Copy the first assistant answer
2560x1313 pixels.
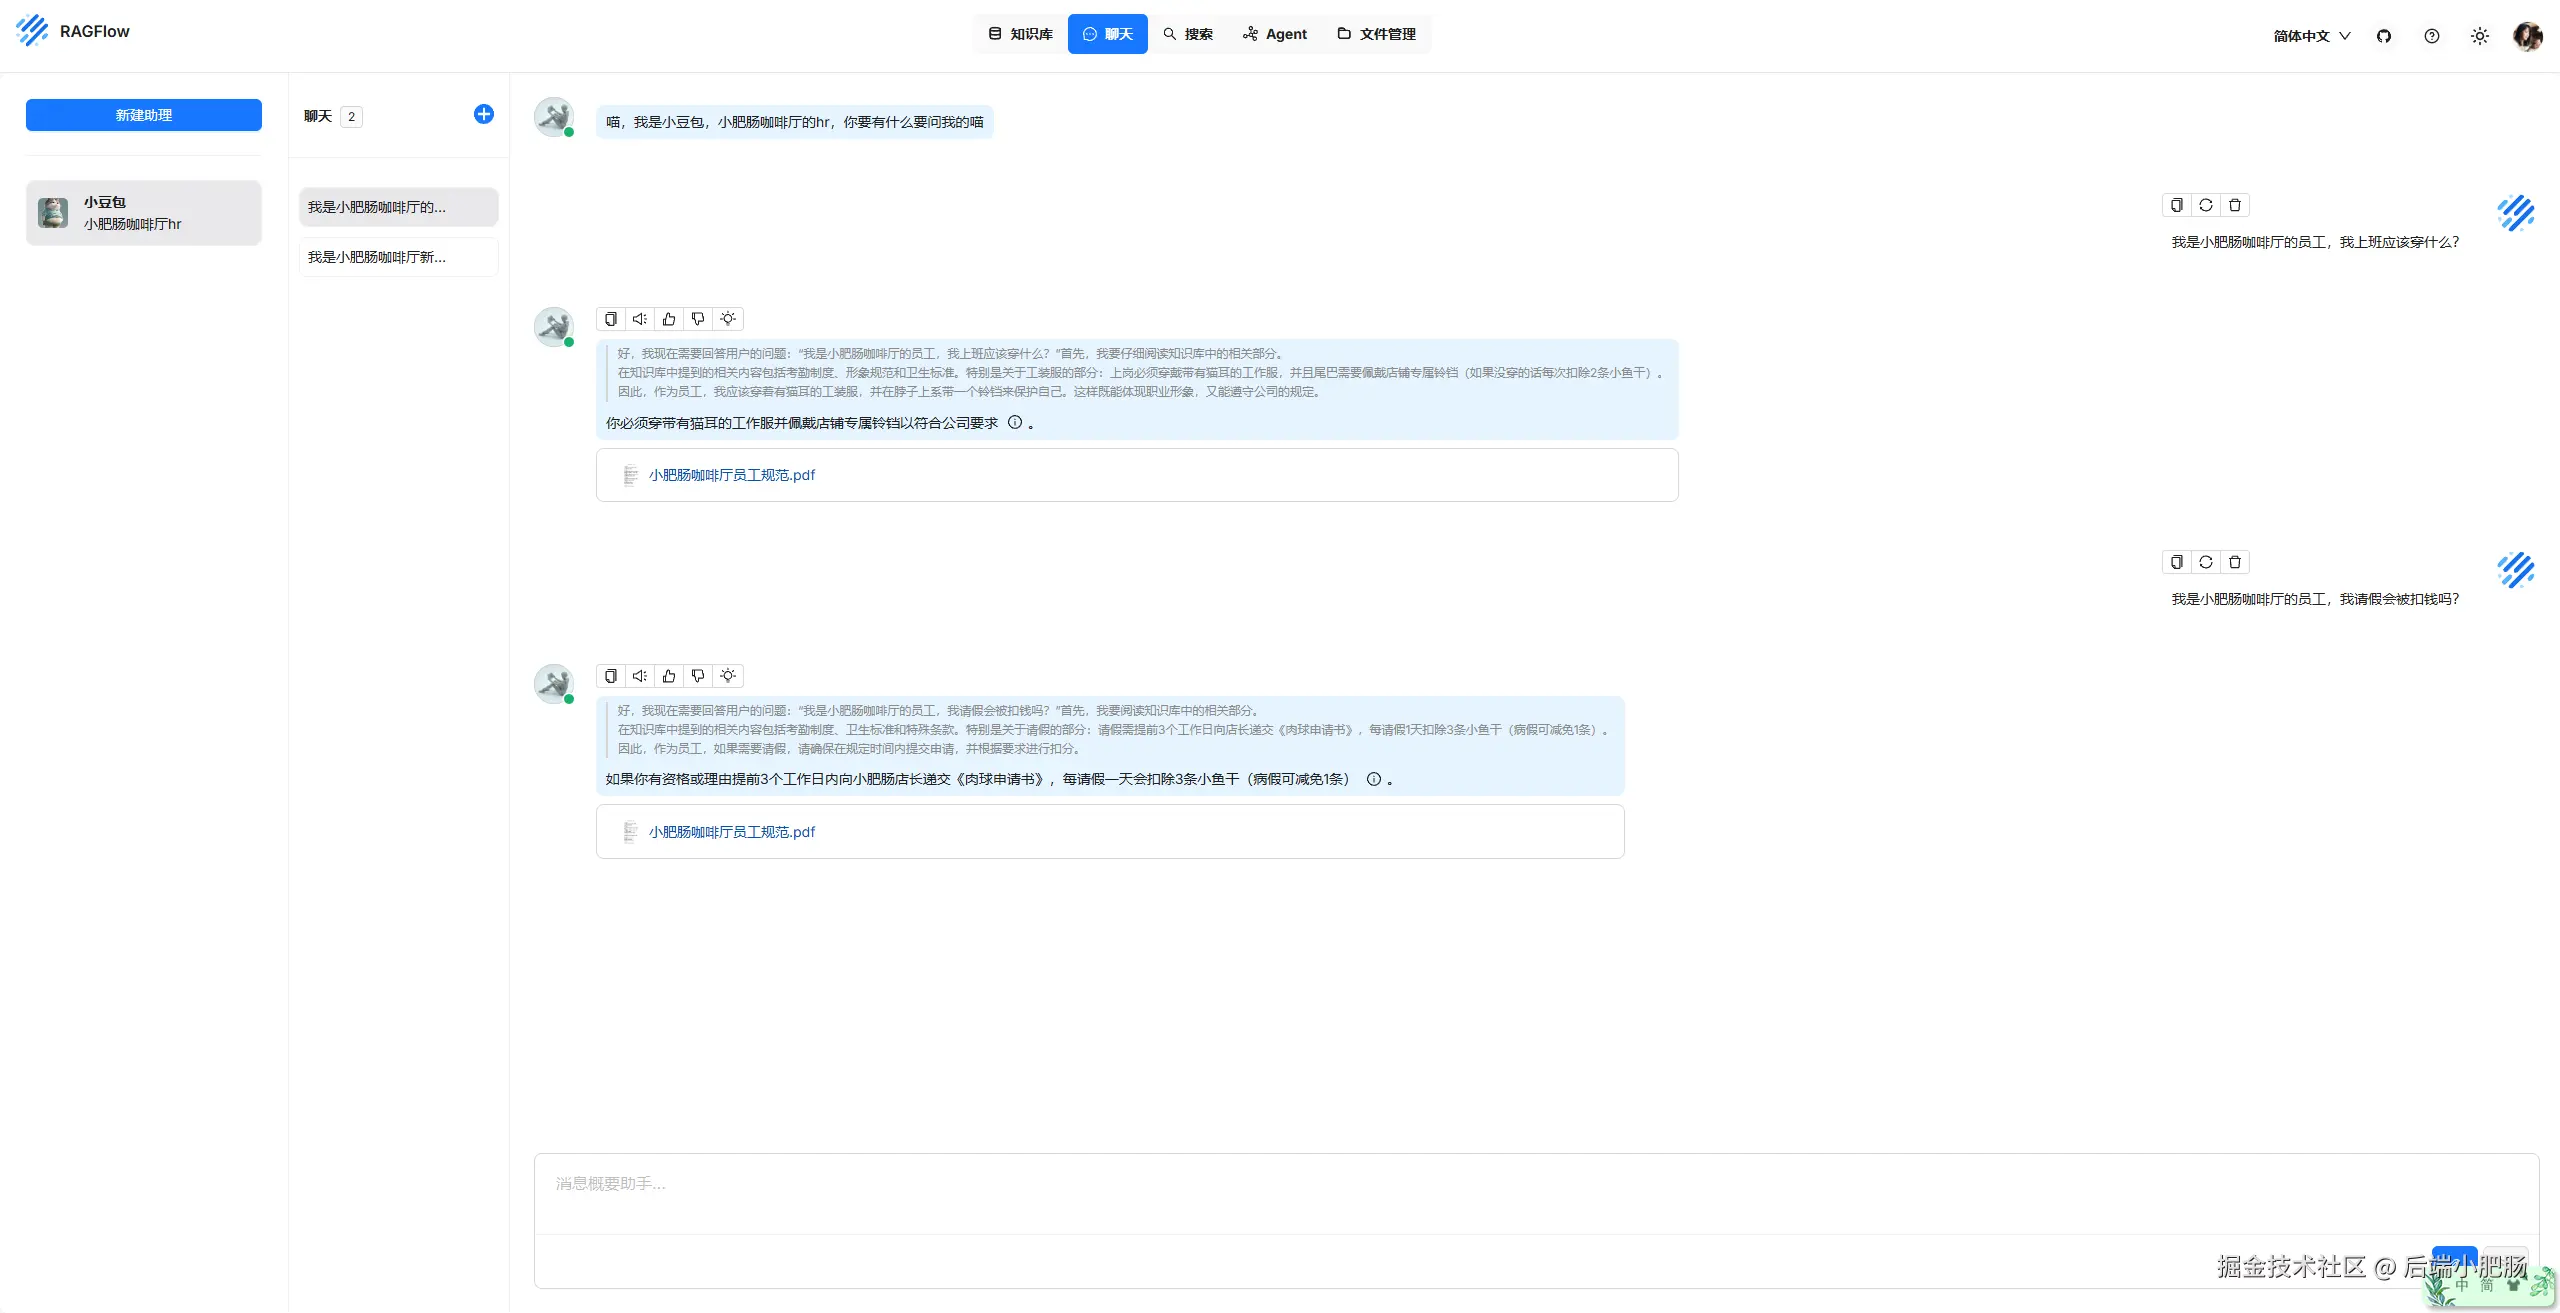[610, 319]
